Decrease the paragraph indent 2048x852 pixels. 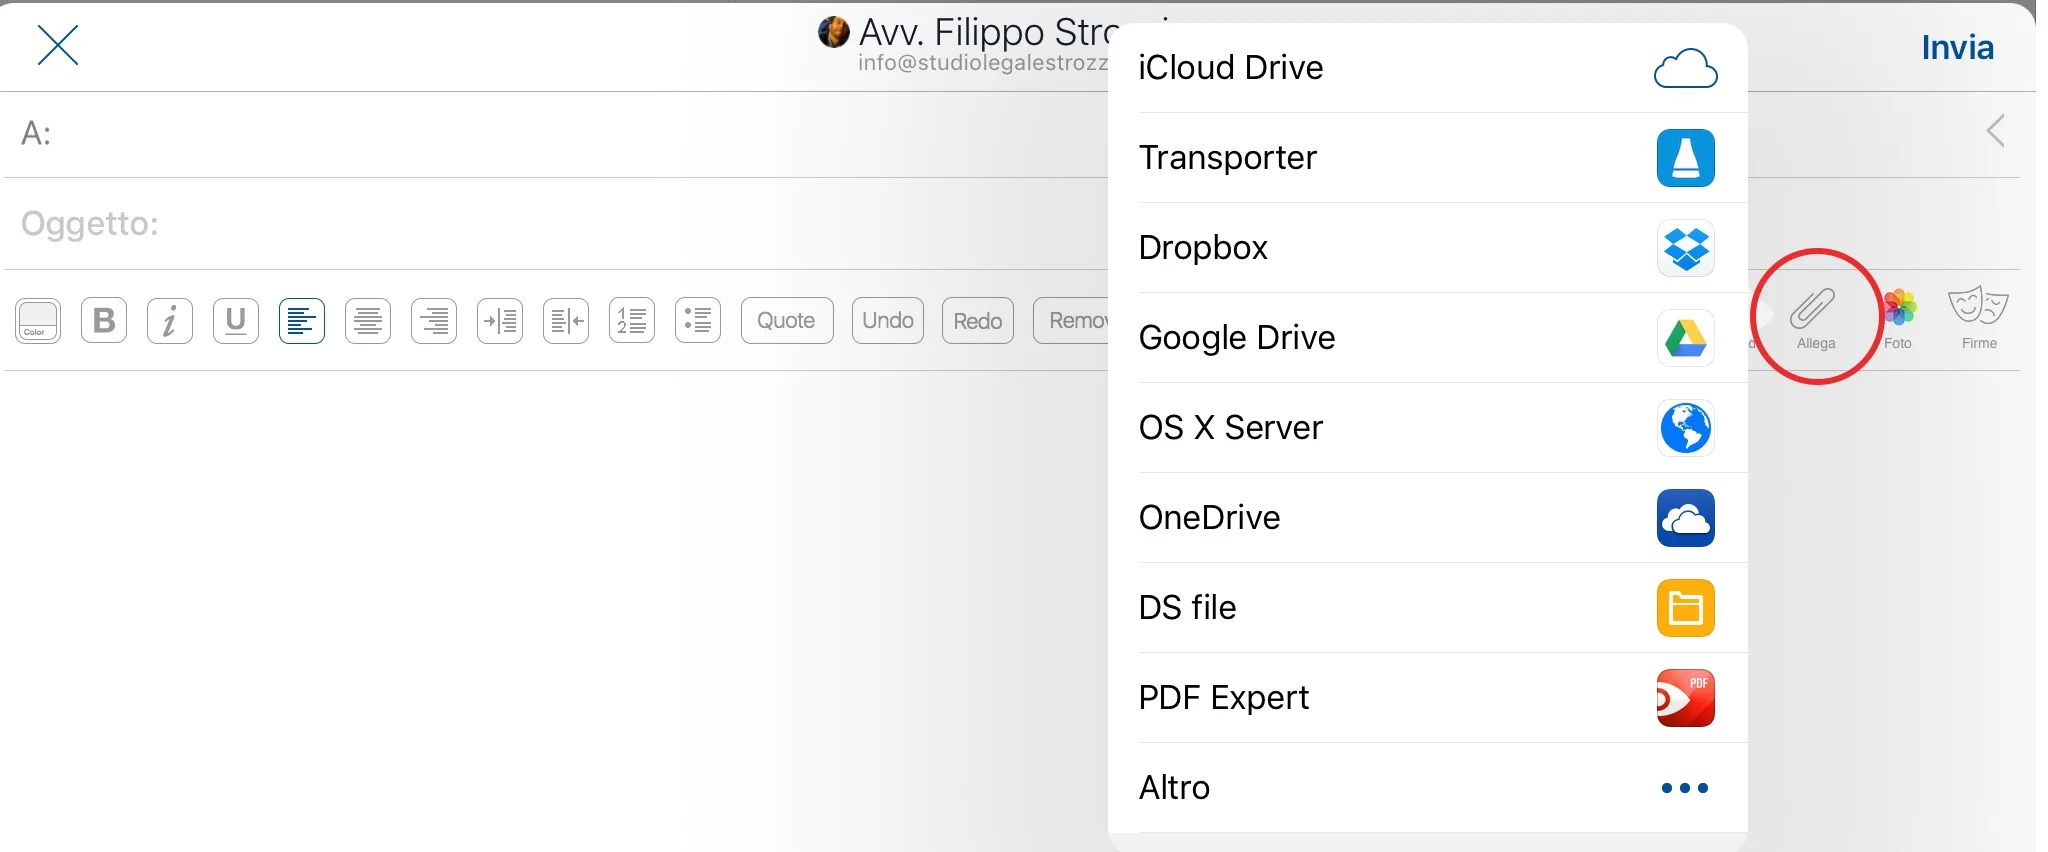pyautogui.click(x=566, y=321)
